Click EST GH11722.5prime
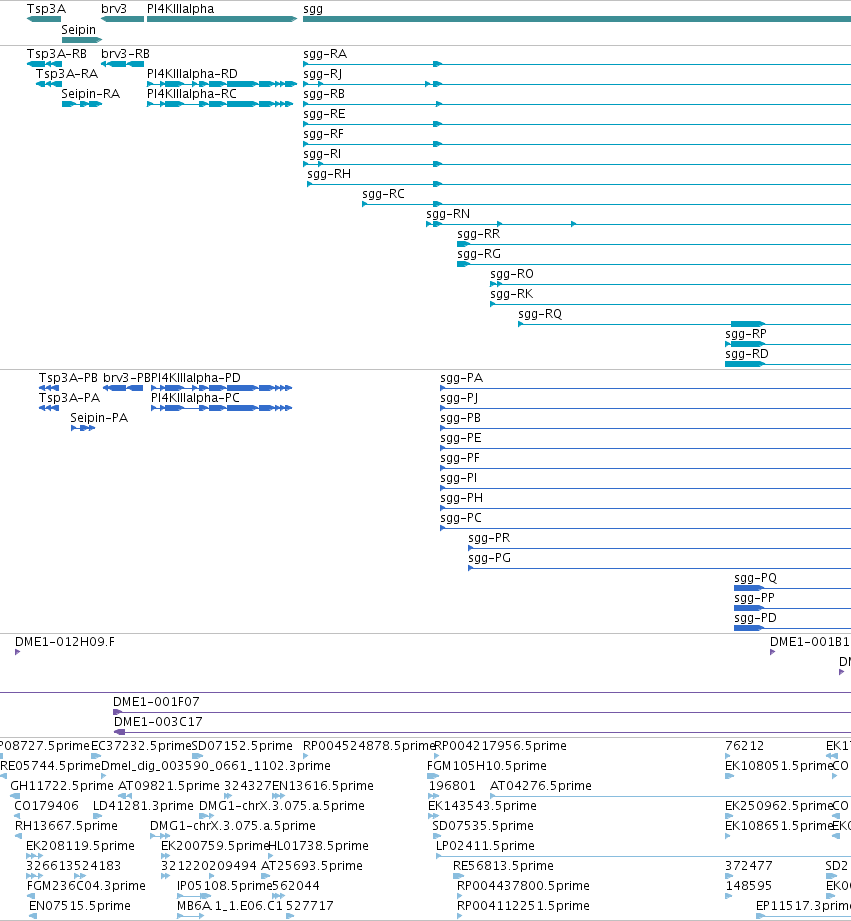Screen dimensions: 851x921 tap(62, 785)
